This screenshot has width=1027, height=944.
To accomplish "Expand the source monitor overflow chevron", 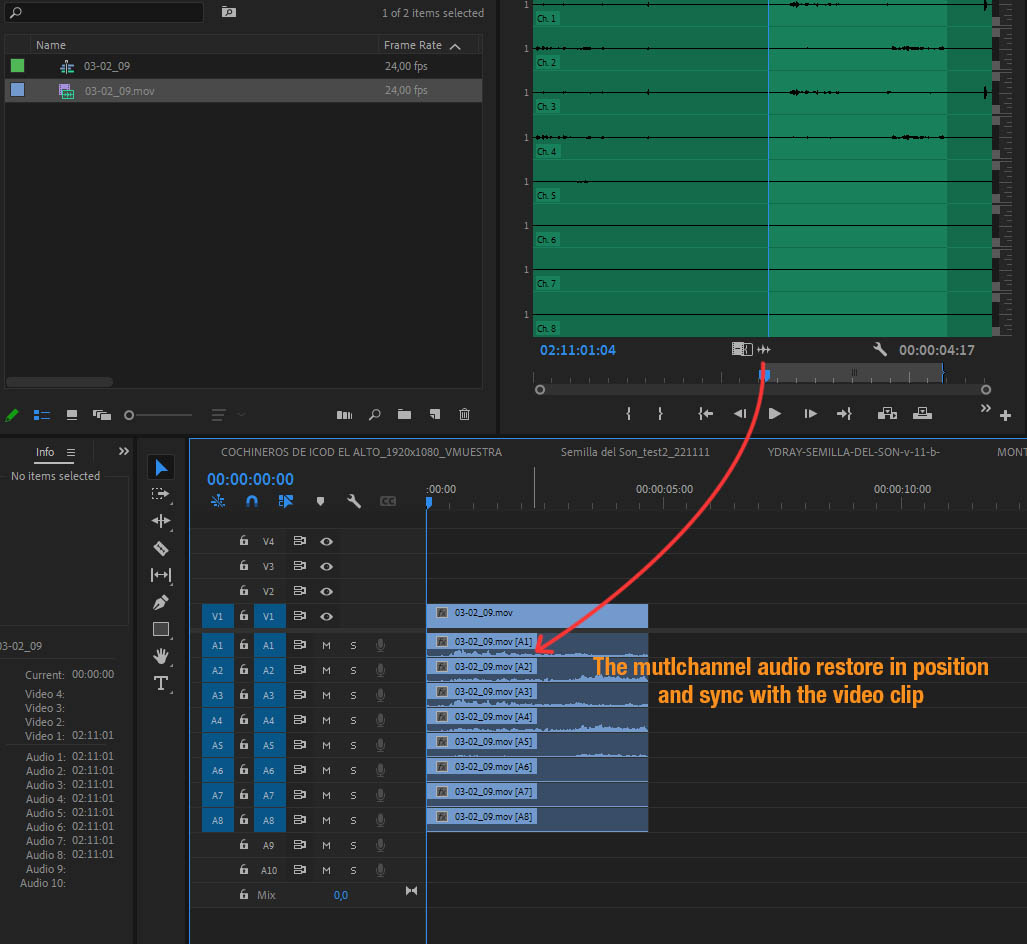I will (985, 407).
